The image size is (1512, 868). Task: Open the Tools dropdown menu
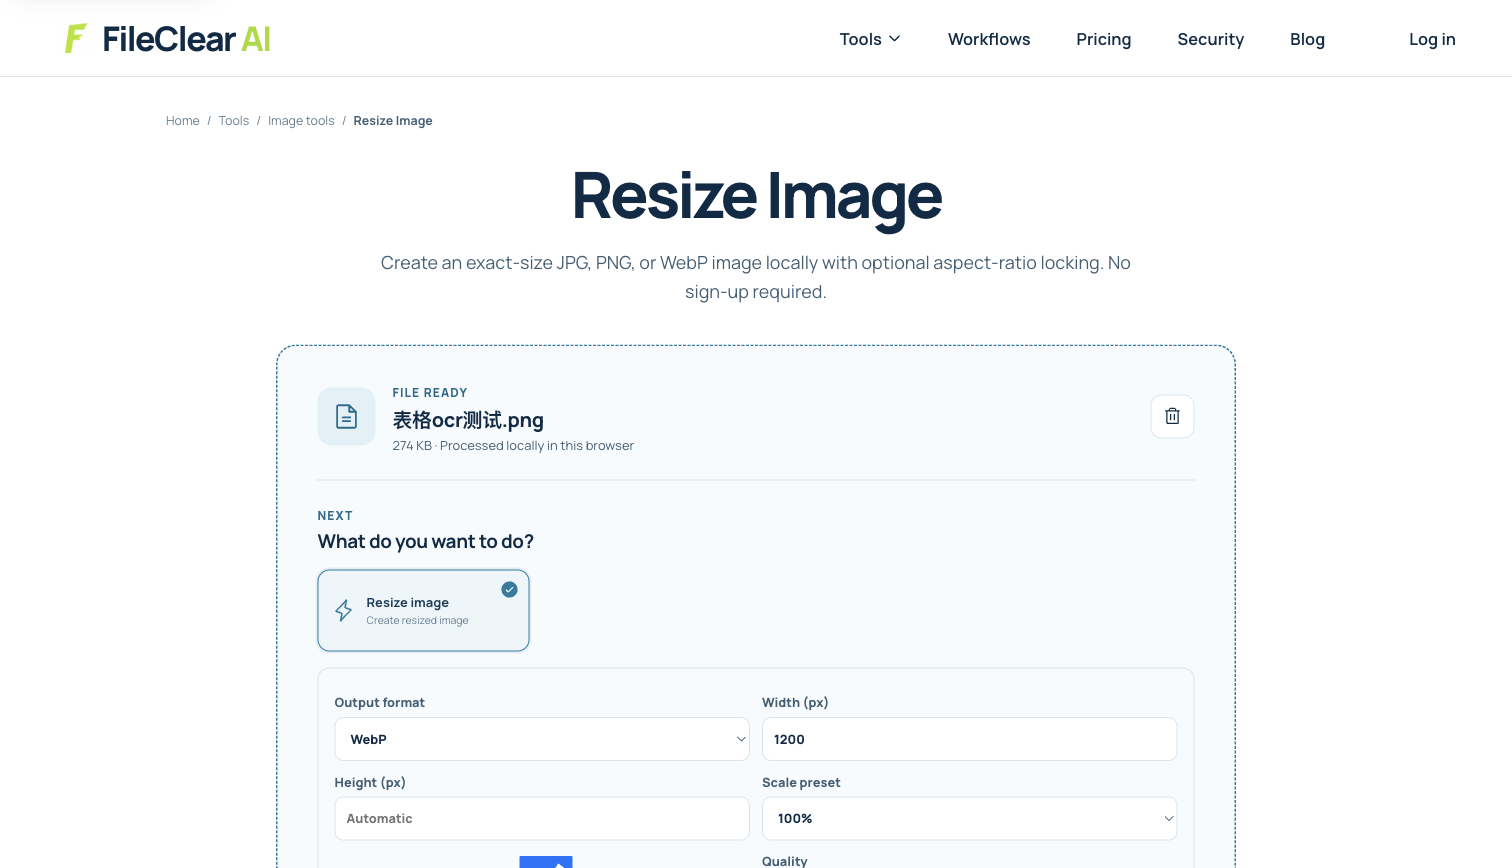(870, 39)
